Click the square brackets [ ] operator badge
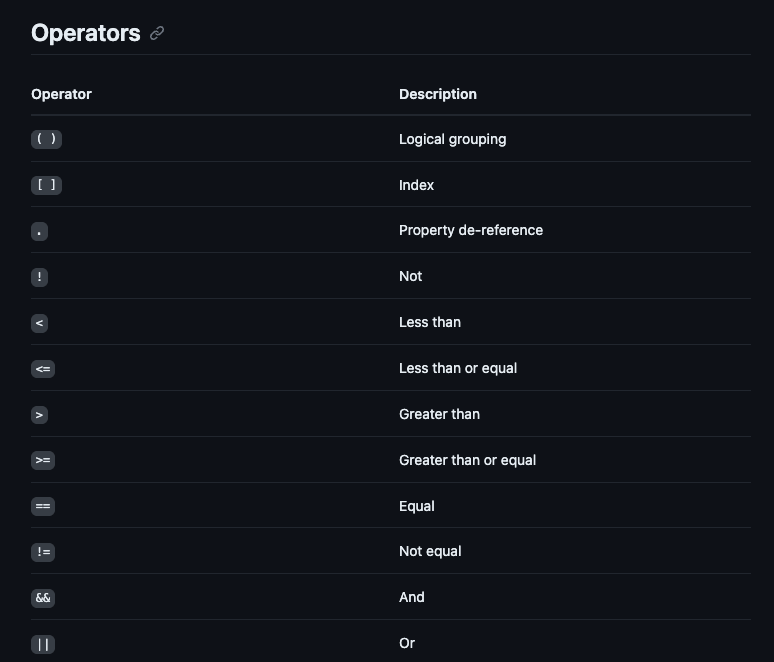Screen dimensions: 774x662 point(46,185)
